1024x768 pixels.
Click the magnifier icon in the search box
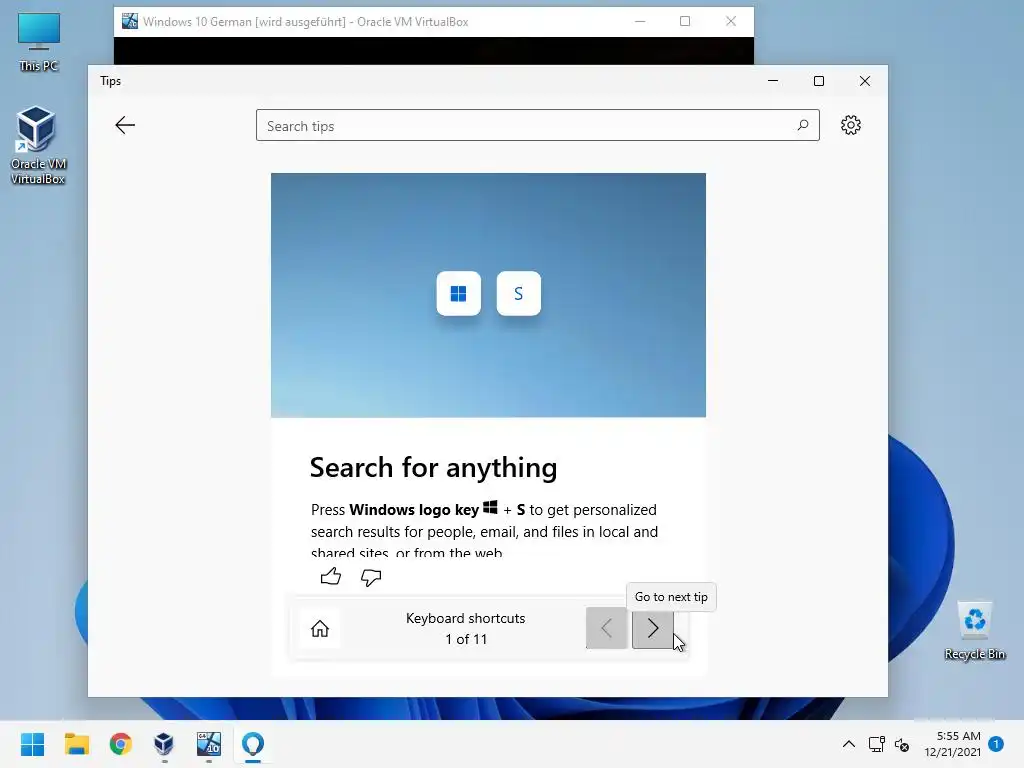coord(803,125)
